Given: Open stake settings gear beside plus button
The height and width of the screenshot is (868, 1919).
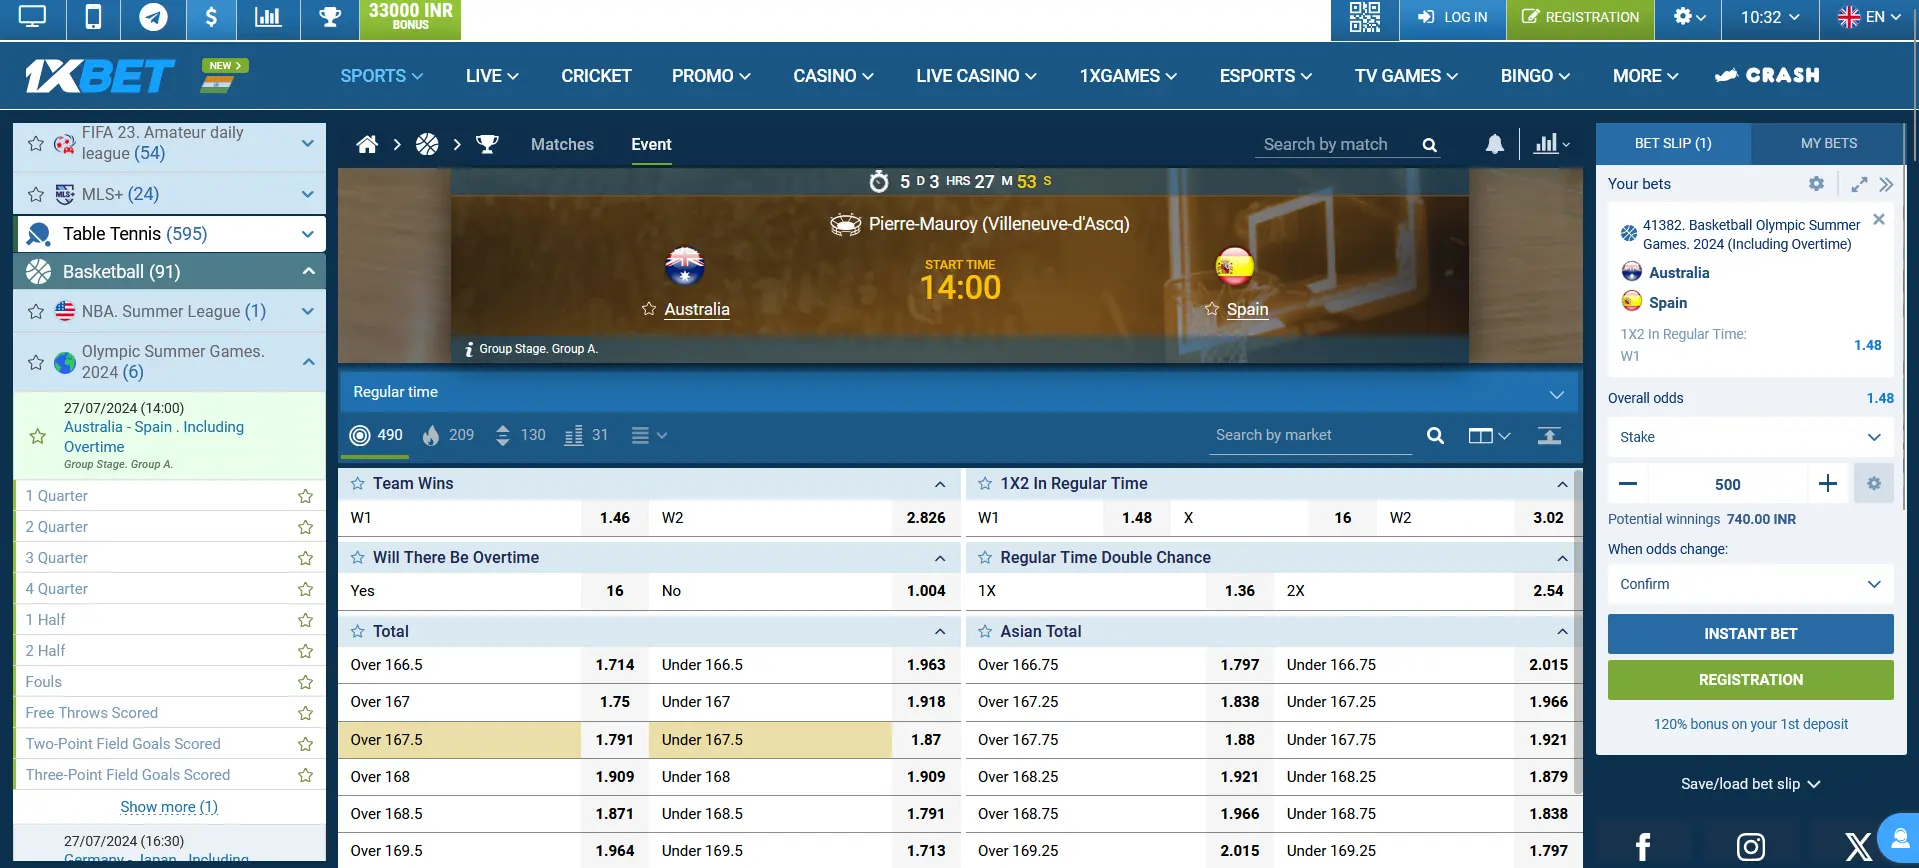Looking at the screenshot, I should point(1874,484).
